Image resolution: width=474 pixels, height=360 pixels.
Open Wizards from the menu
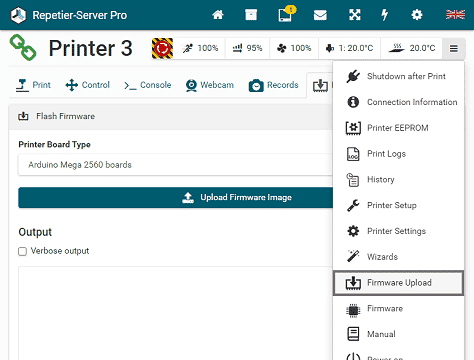(x=399, y=257)
